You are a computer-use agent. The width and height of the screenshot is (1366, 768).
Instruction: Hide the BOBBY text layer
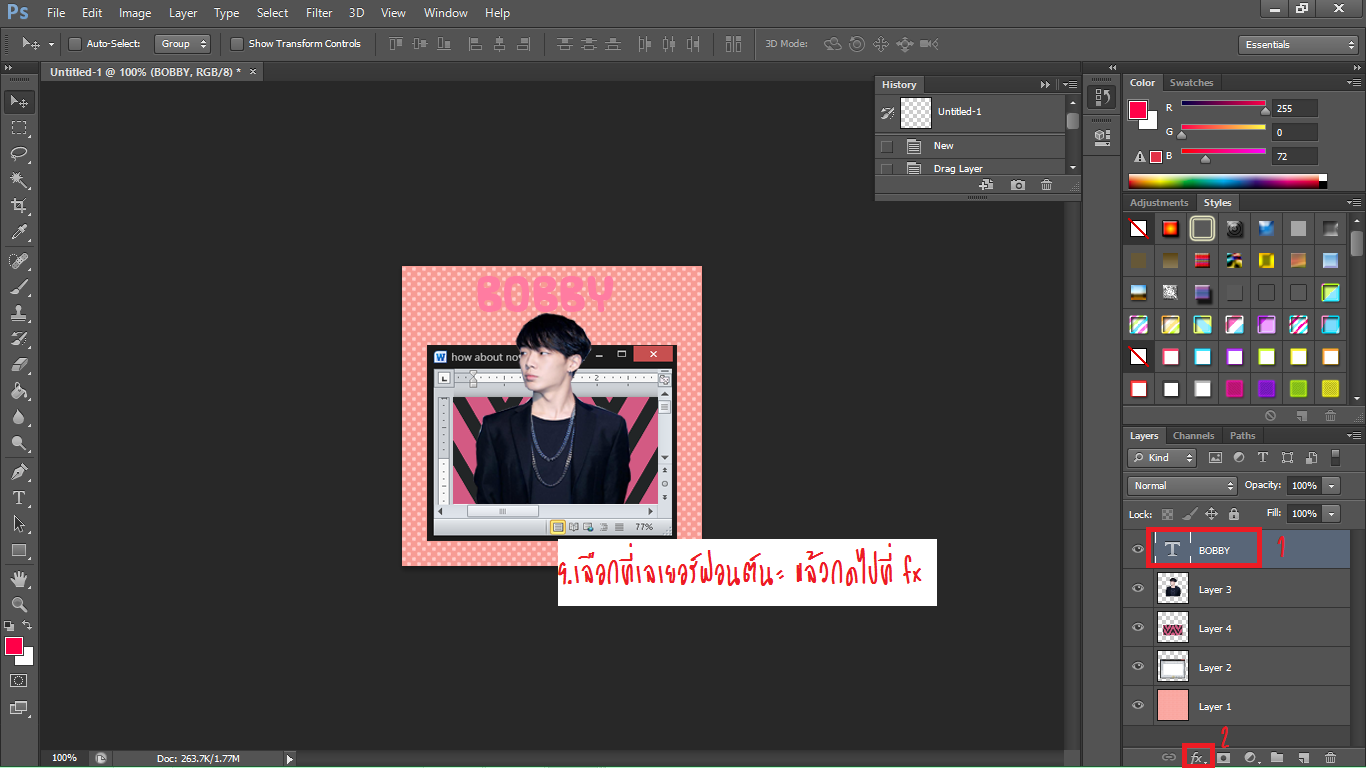[1138, 550]
